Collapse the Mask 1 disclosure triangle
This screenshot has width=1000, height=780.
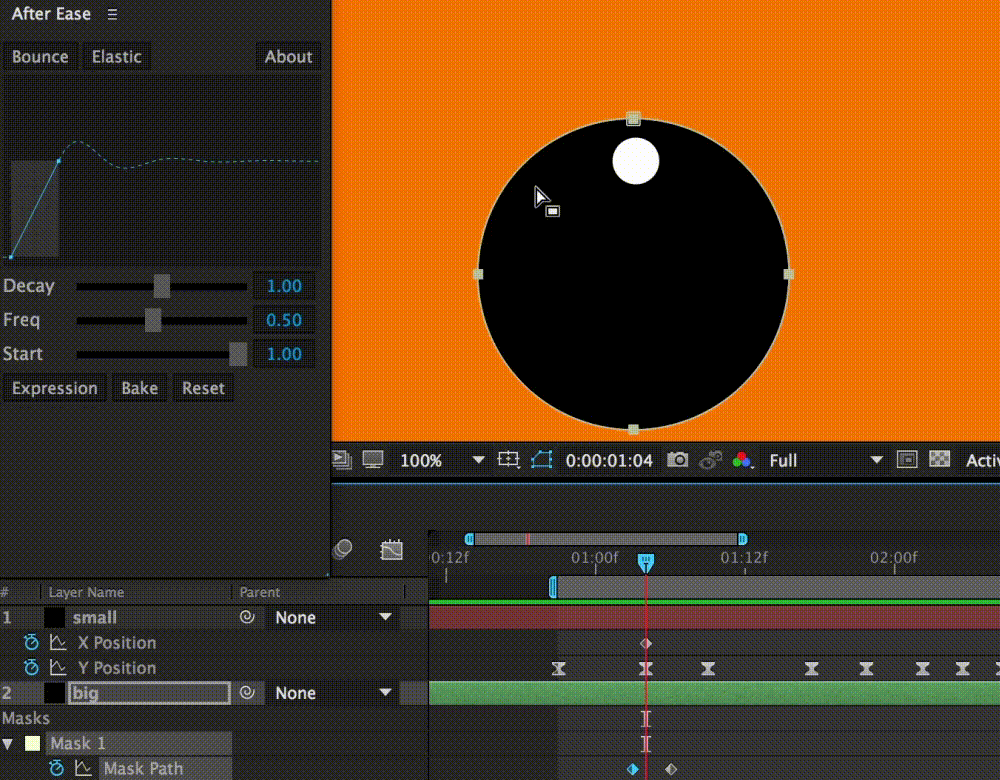8,744
